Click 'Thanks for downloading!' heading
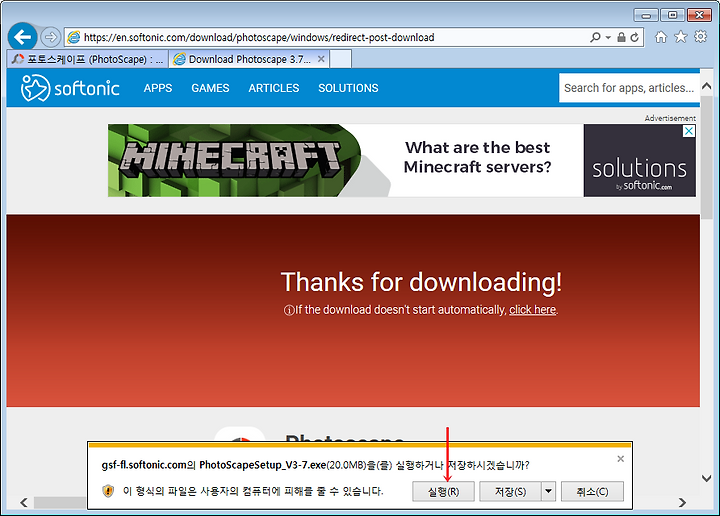This screenshot has height=516, width=720. [421, 282]
